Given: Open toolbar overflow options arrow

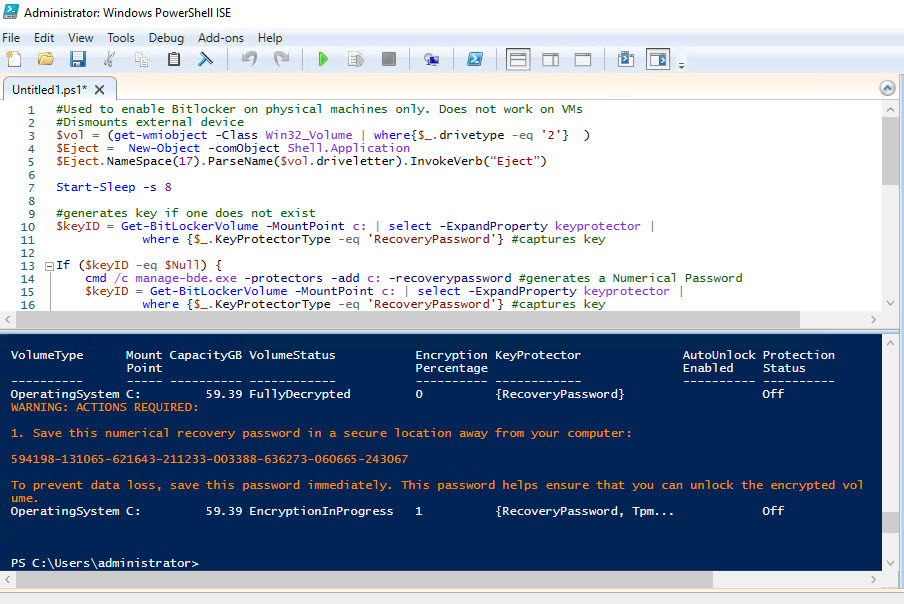Looking at the screenshot, I should 681,65.
